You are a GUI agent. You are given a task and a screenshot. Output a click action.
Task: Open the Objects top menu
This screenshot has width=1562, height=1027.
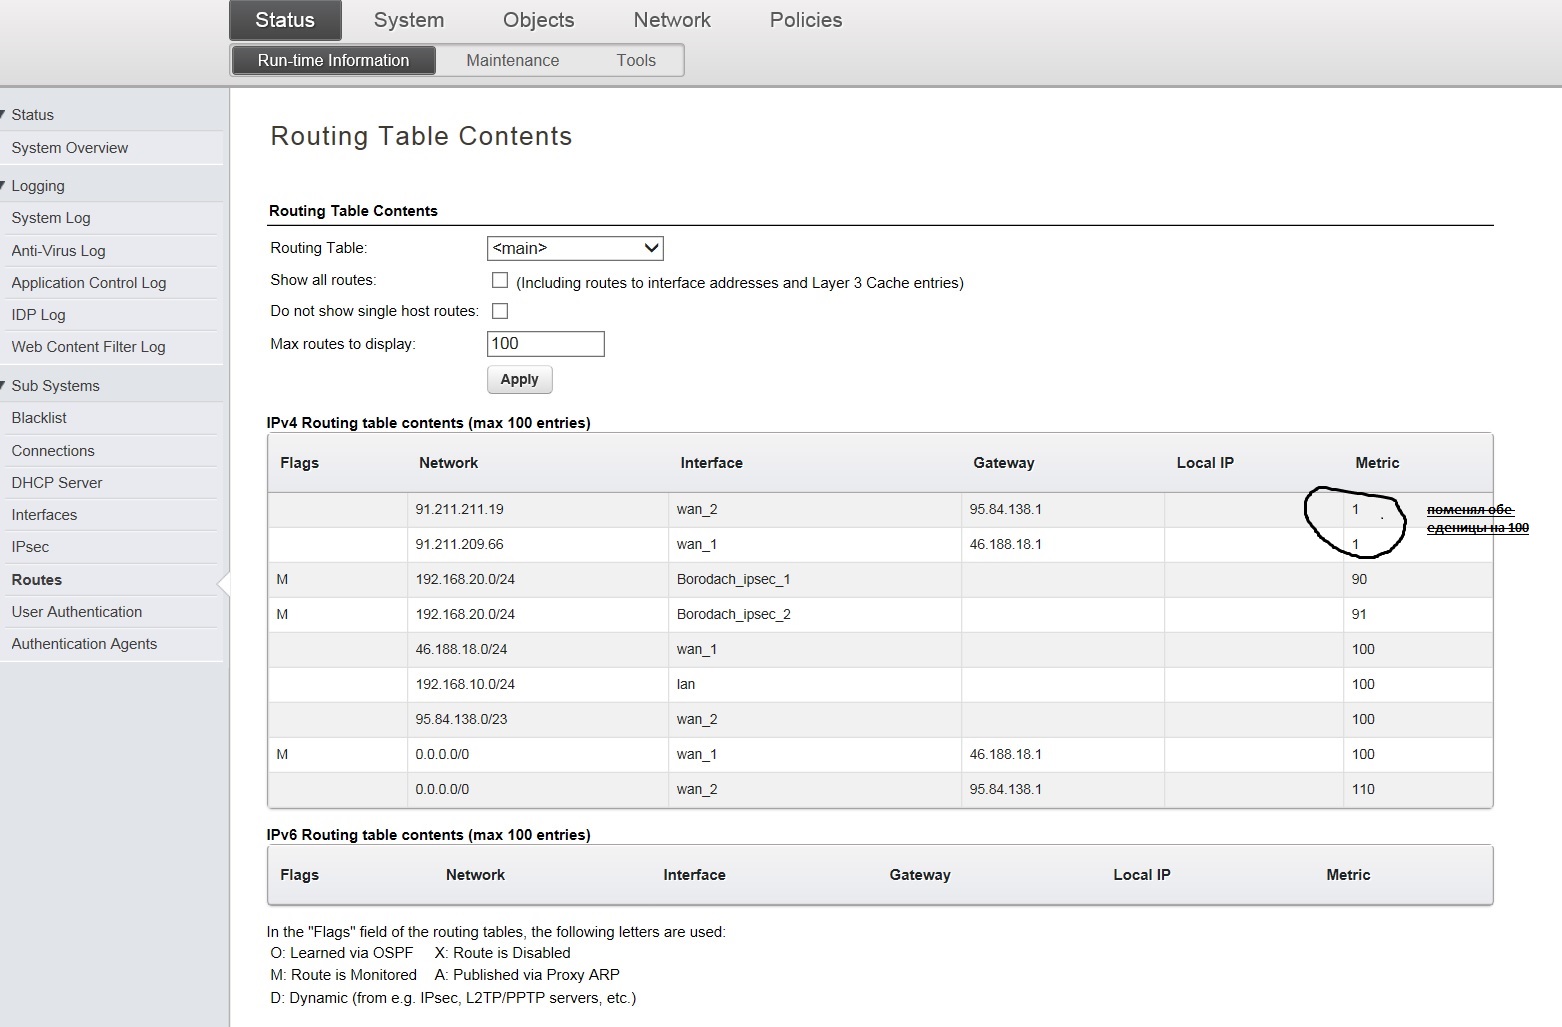(x=538, y=20)
